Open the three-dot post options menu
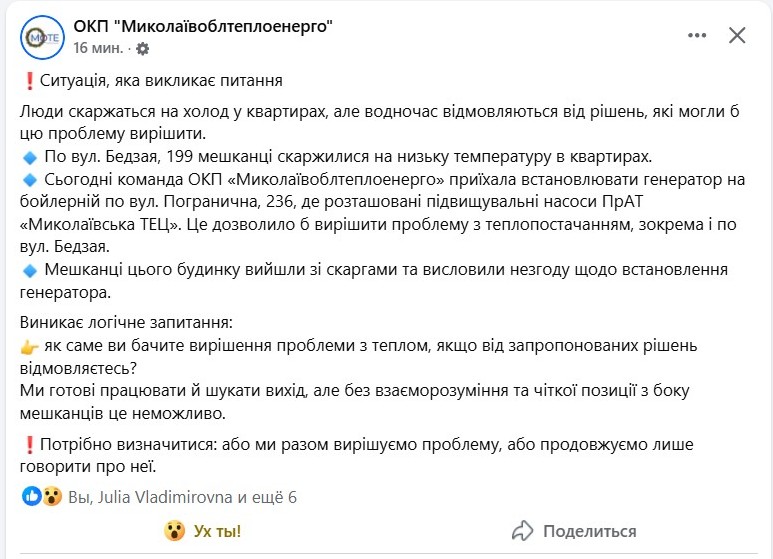773x559 pixels. pos(697,36)
